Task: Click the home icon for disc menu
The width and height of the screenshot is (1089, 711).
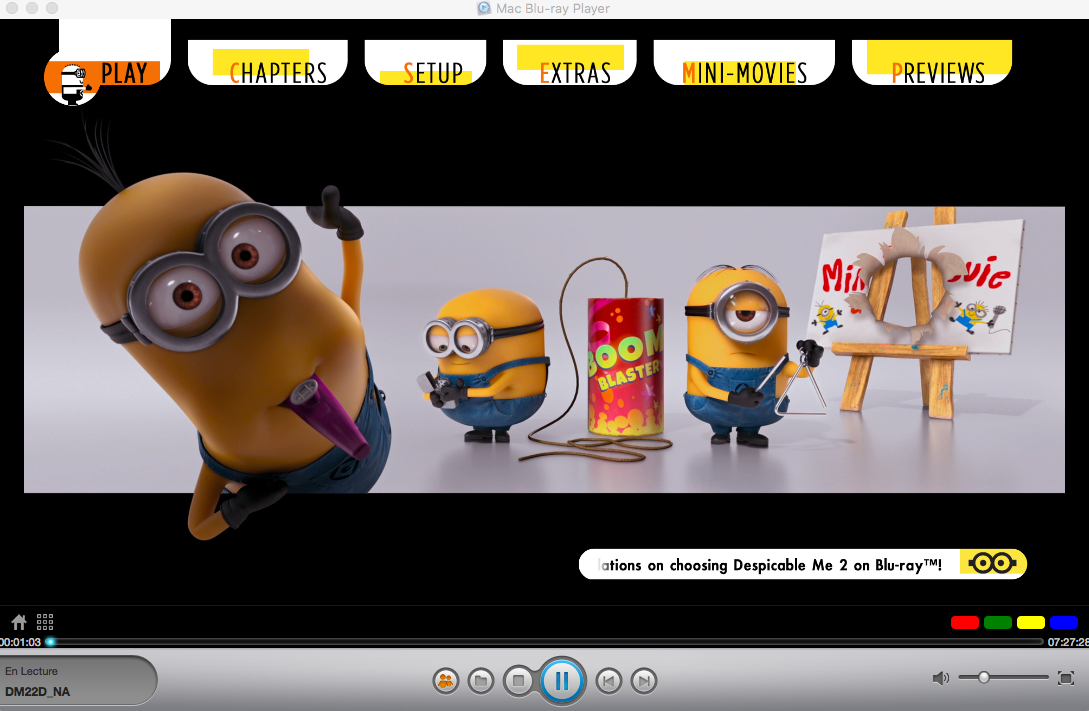Action: tap(19, 622)
